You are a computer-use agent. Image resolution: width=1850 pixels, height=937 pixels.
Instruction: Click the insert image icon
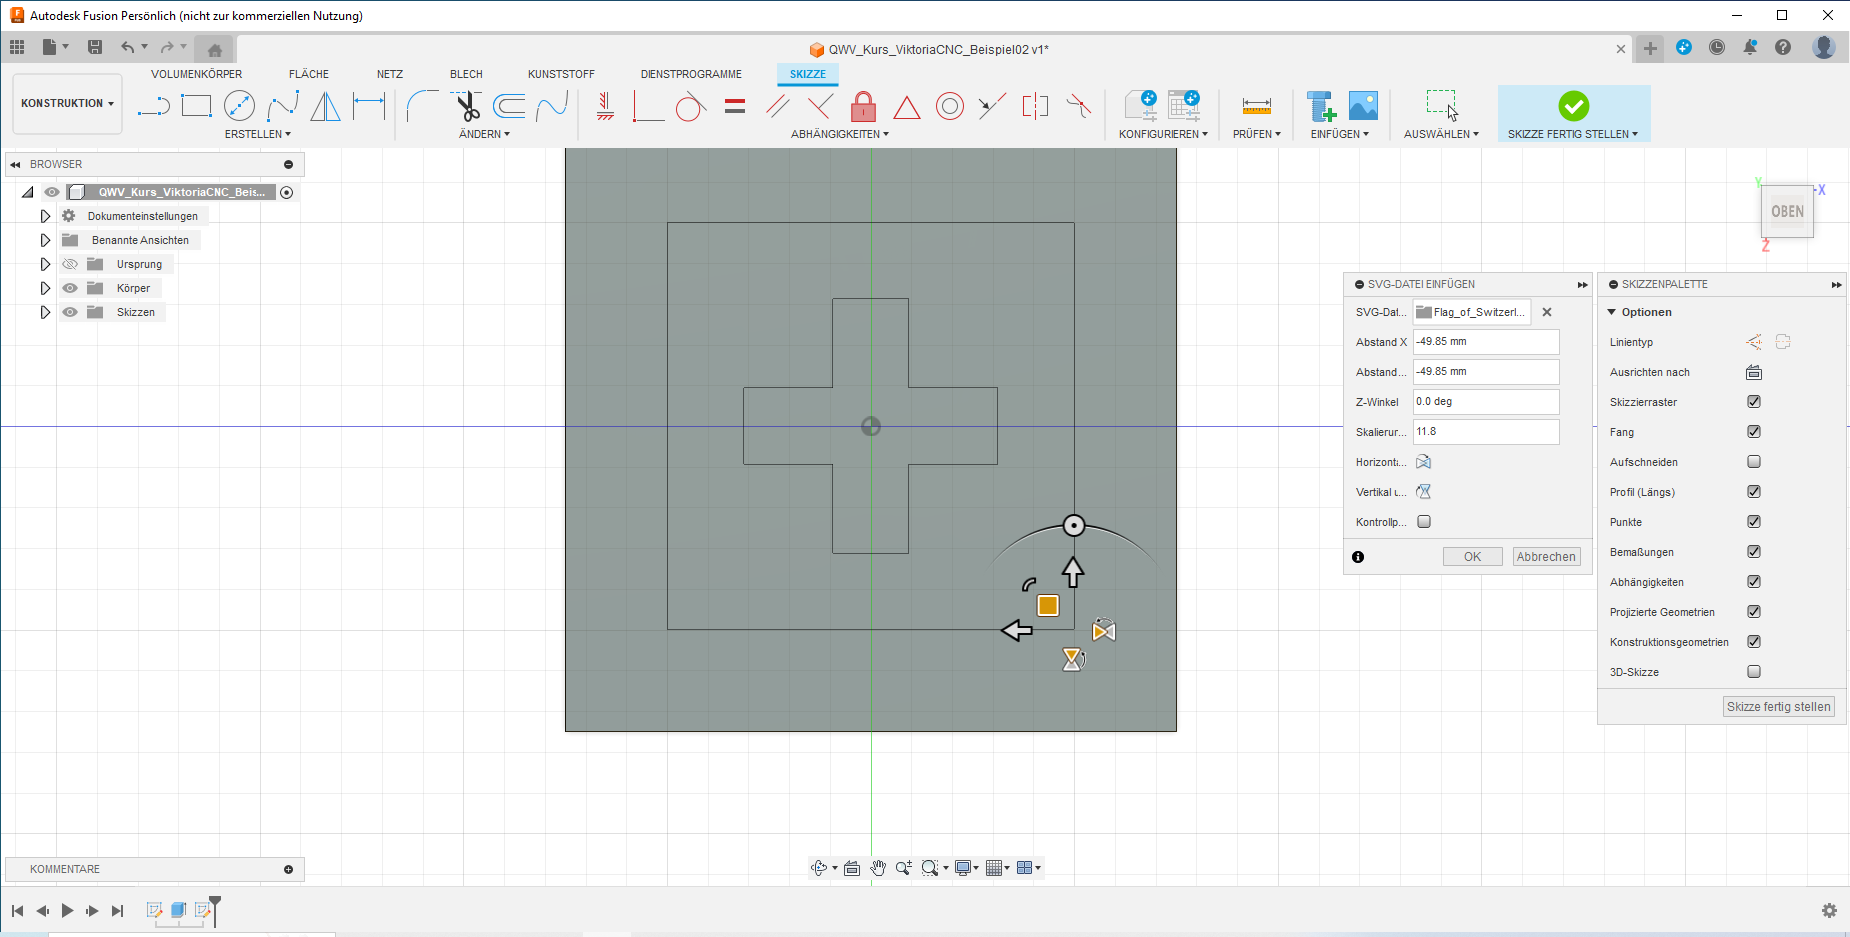click(x=1363, y=106)
